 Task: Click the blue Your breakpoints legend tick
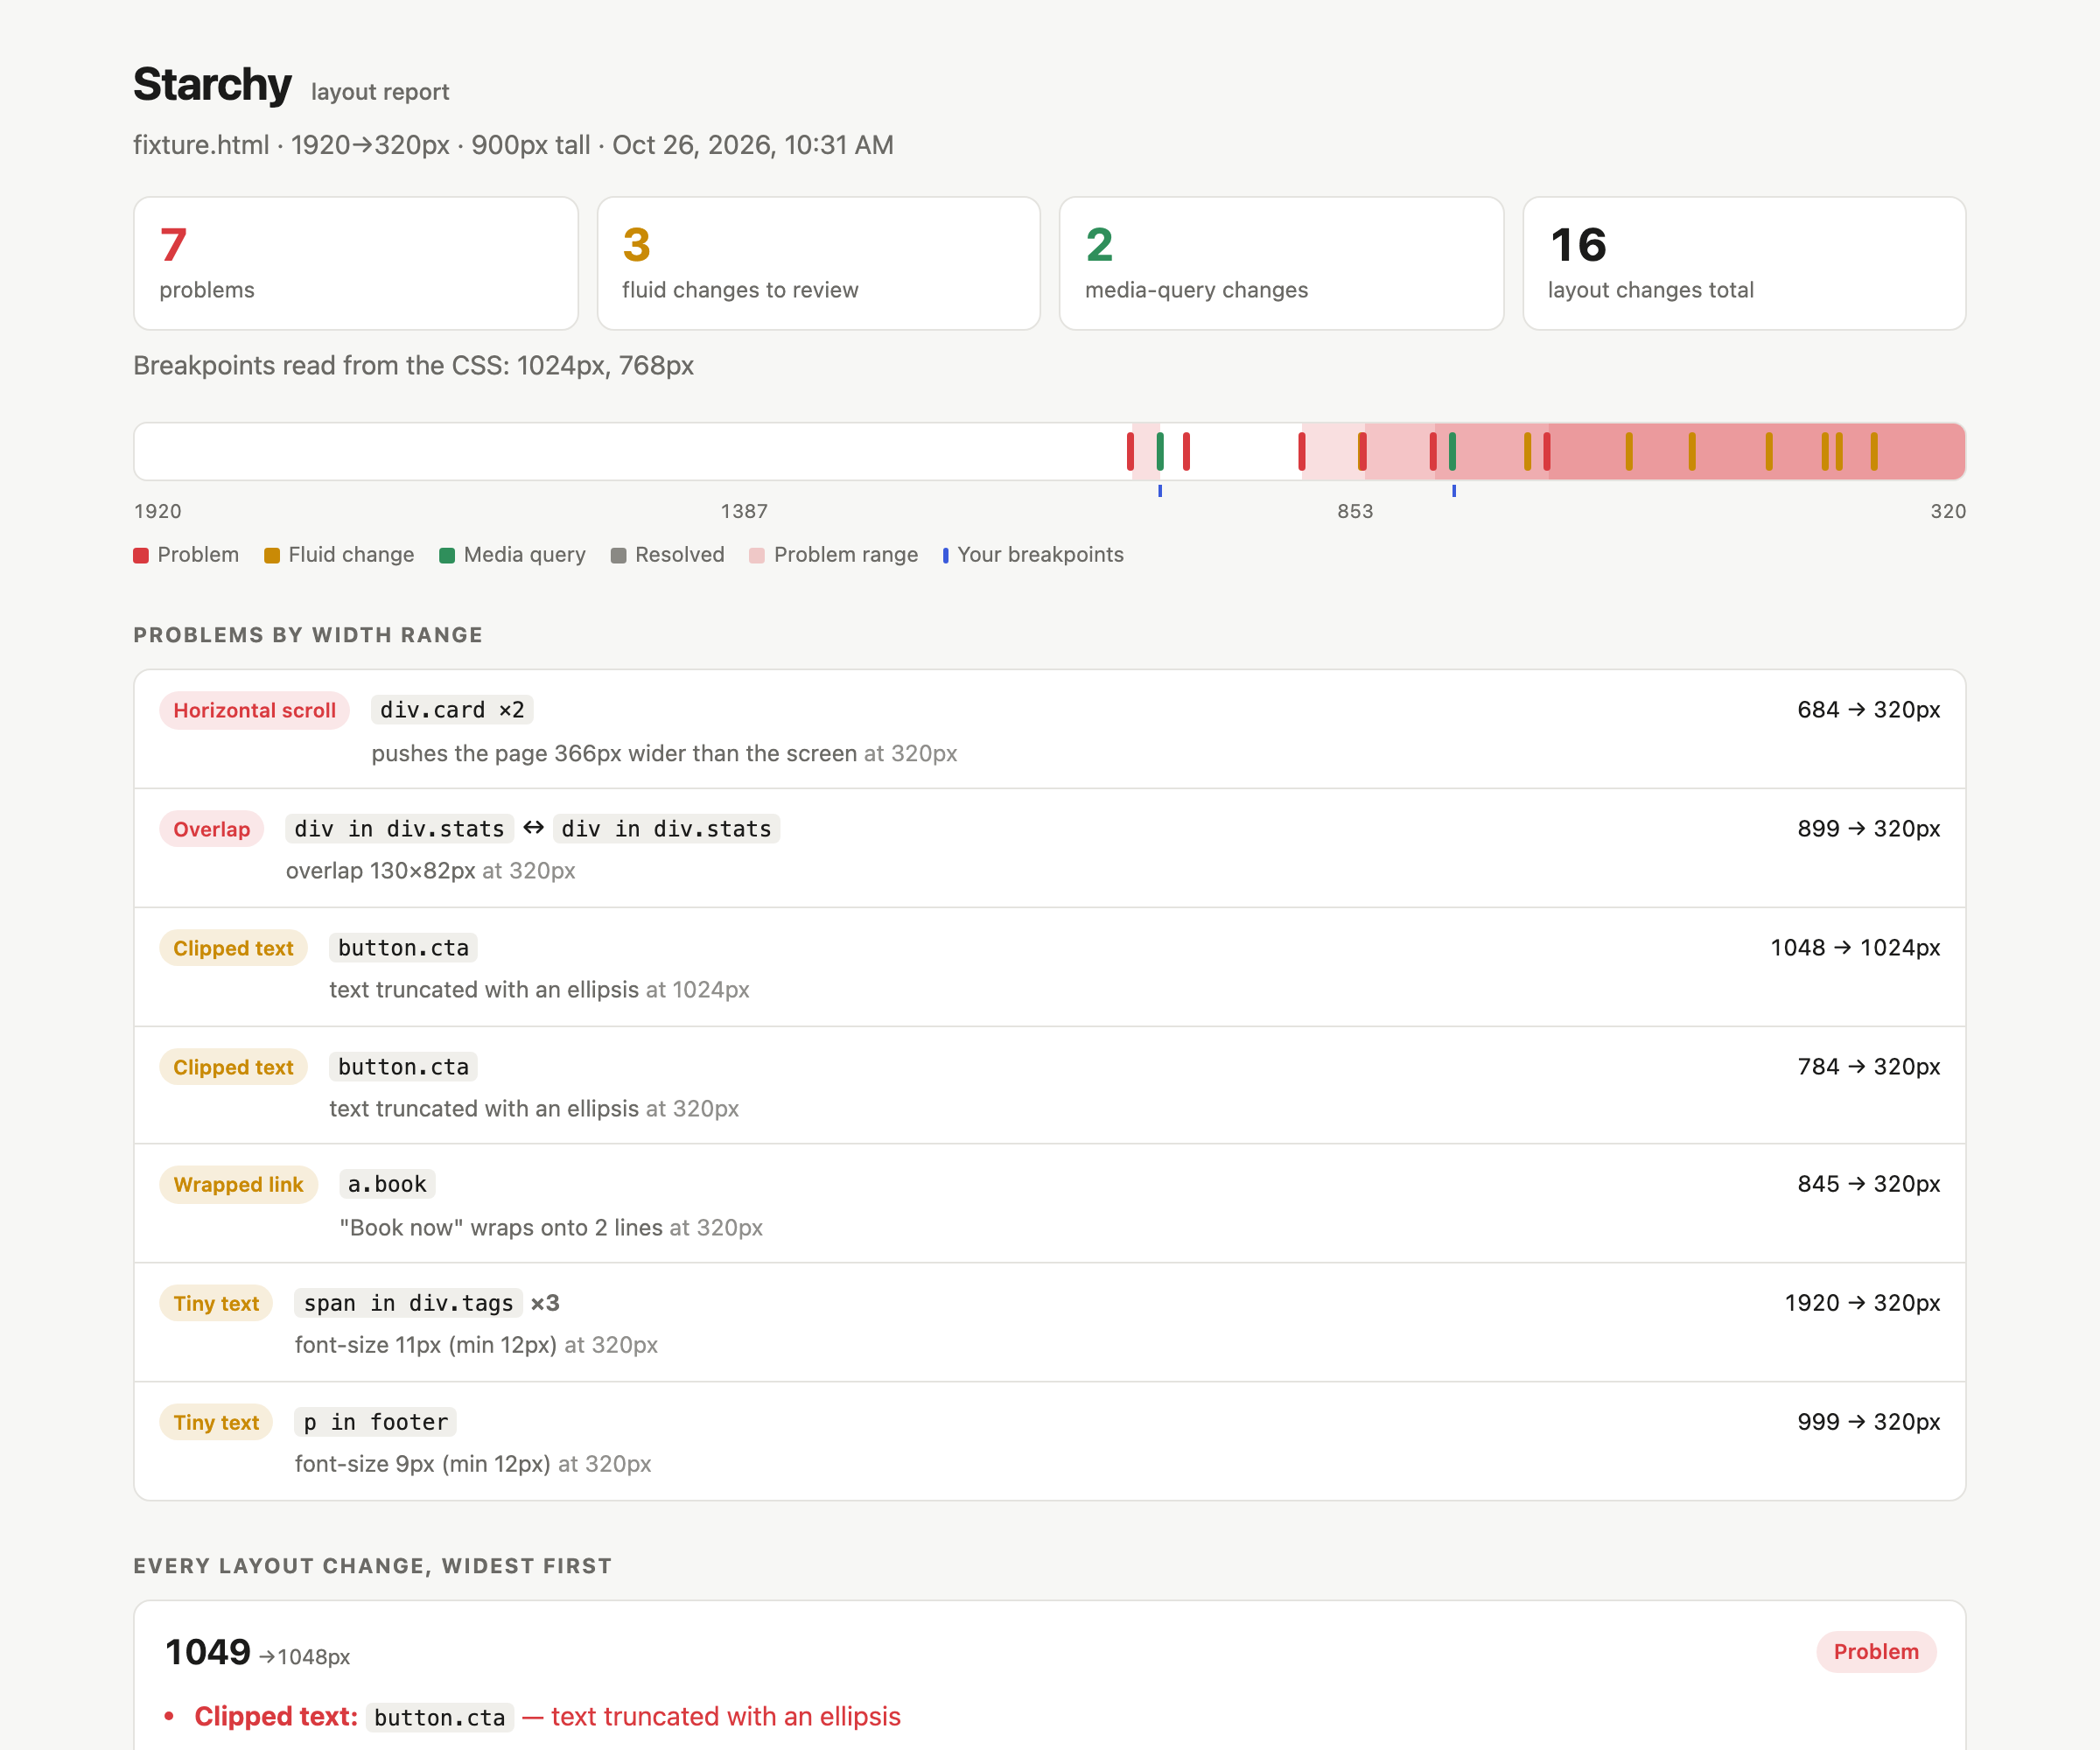(945, 556)
